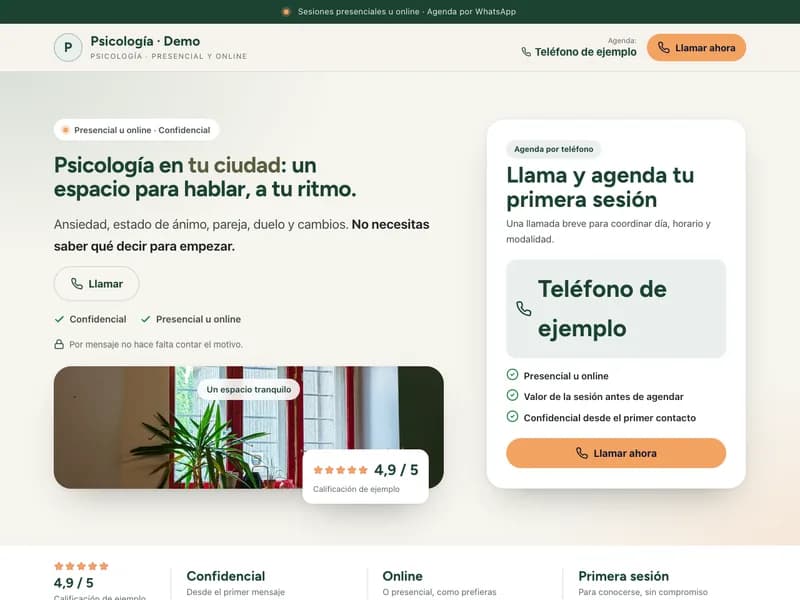This screenshot has width=800, height=600.
Task: Click the bottom Online feature heading
Action: click(403, 576)
